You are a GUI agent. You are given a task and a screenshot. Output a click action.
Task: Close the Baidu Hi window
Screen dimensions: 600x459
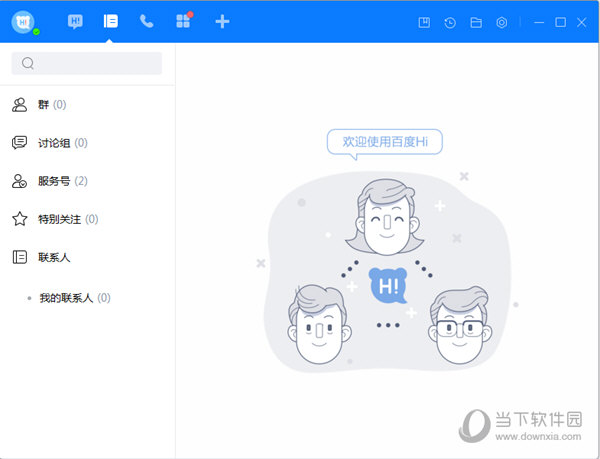tap(582, 22)
